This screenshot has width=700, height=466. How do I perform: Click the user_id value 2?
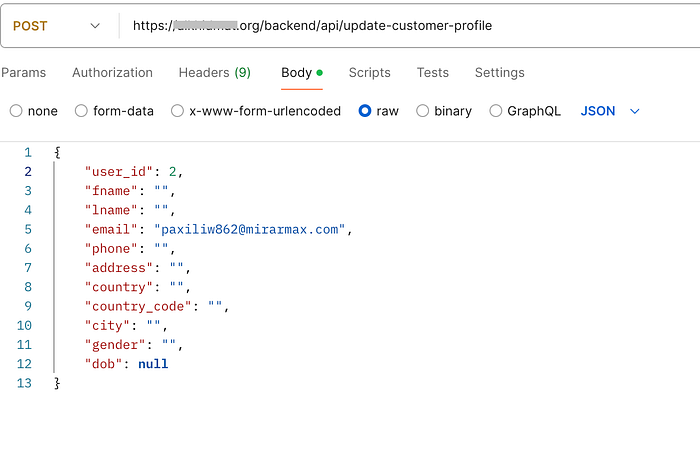(173, 172)
